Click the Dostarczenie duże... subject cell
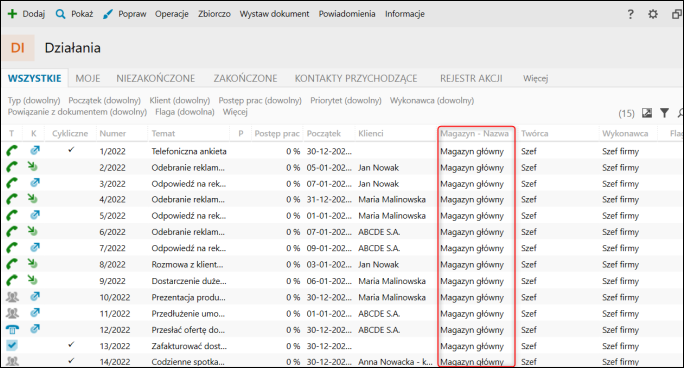 [x=189, y=281]
